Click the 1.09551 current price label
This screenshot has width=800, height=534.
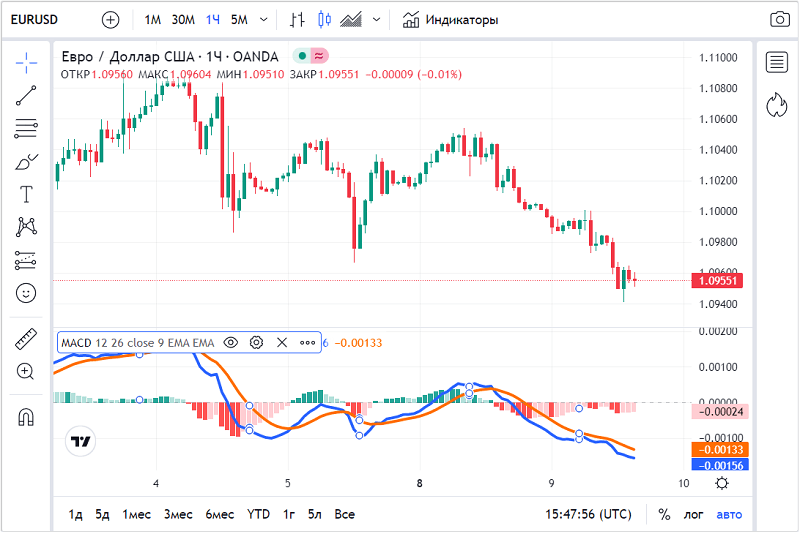tap(717, 281)
